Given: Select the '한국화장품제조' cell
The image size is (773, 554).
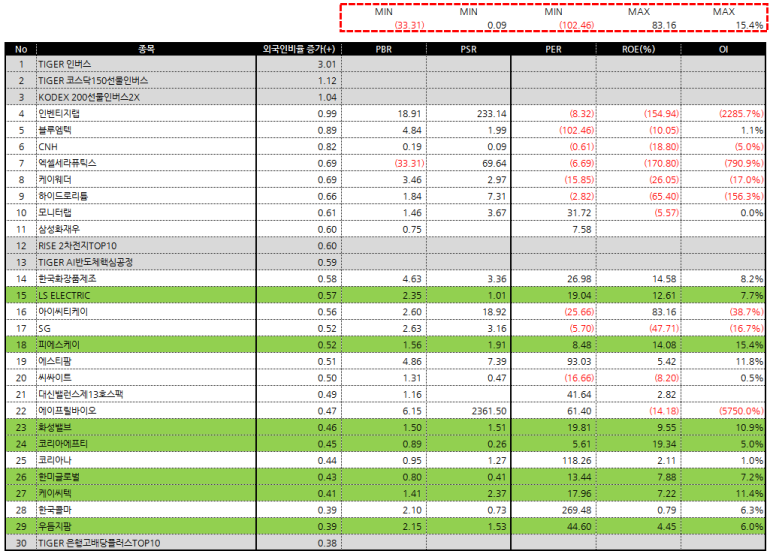Looking at the screenshot, I should [146, 278].
